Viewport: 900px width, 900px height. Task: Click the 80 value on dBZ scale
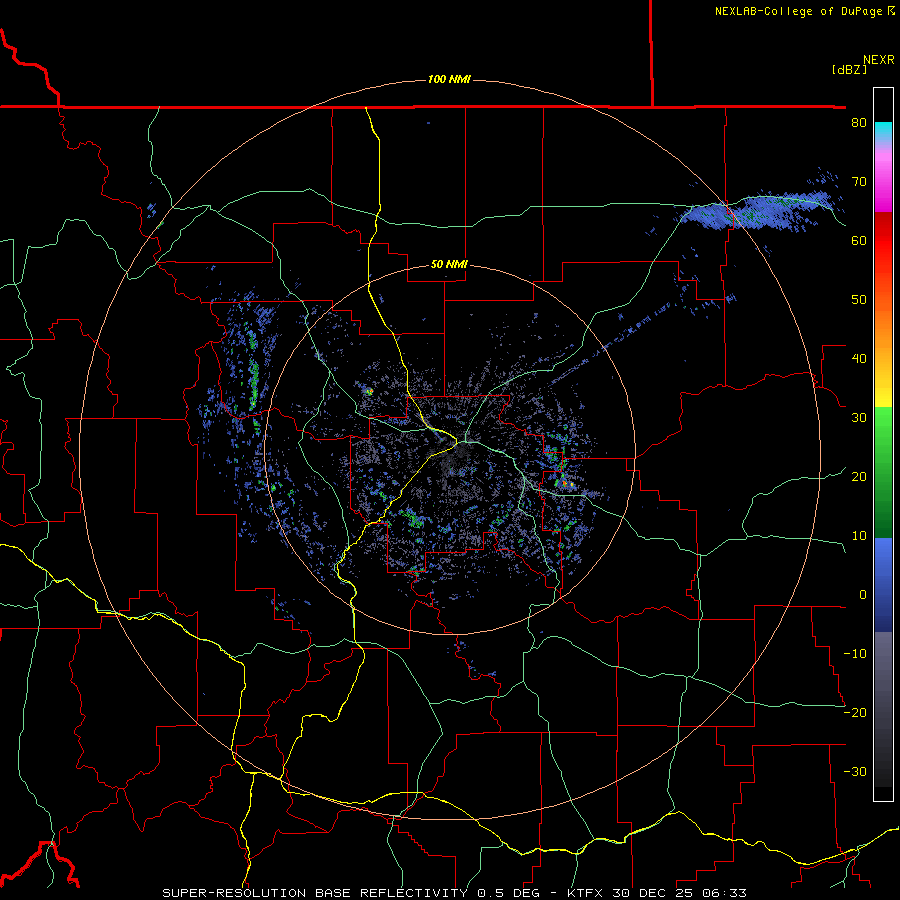pos(859,122)
